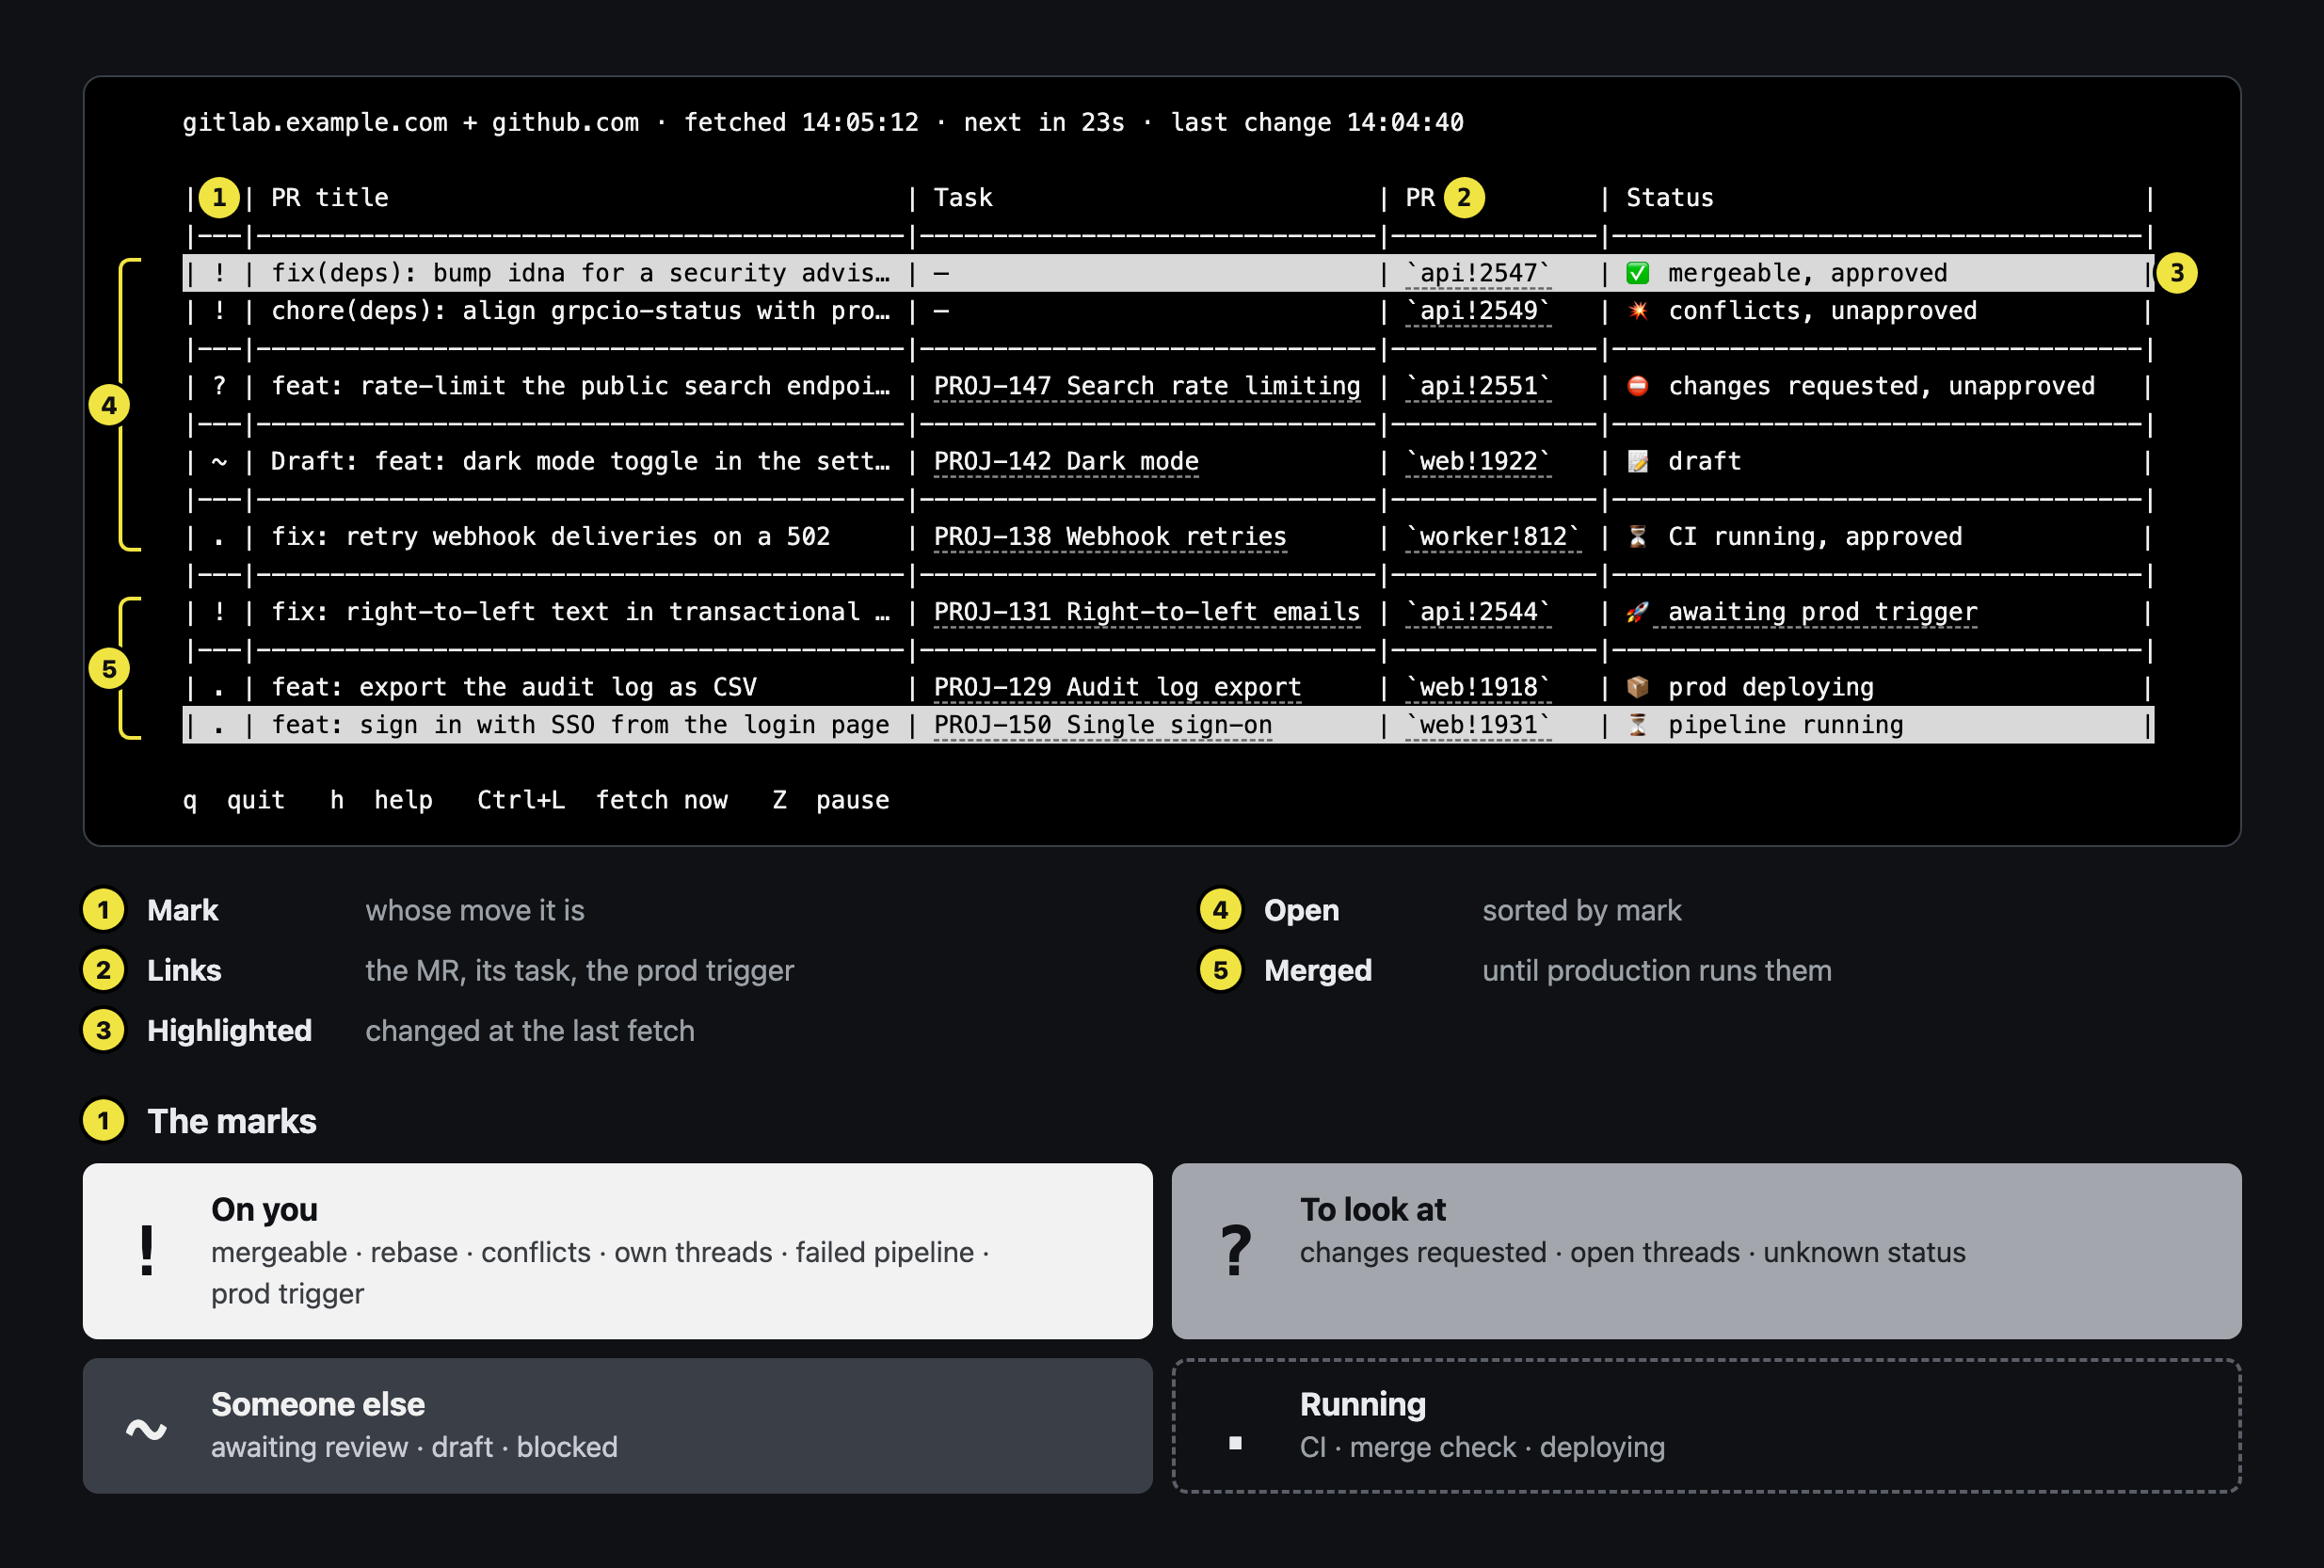
Task: Open the PROJ-147 Search rate limiting task link
Action: (1147, 386)
